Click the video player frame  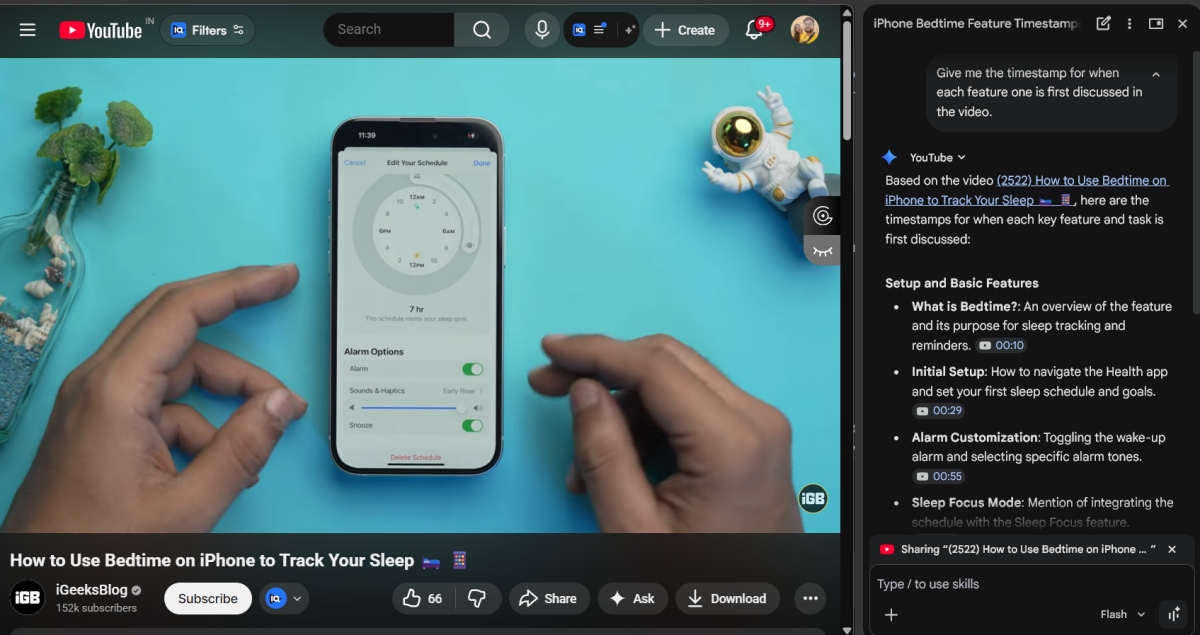(420, 295)
